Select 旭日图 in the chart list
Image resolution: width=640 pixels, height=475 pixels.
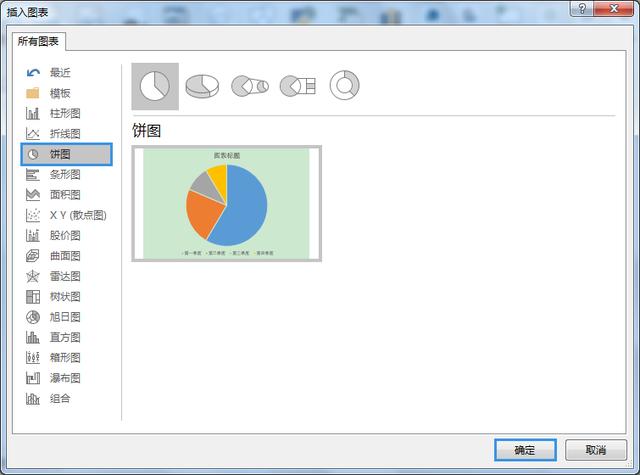[65, 317]
